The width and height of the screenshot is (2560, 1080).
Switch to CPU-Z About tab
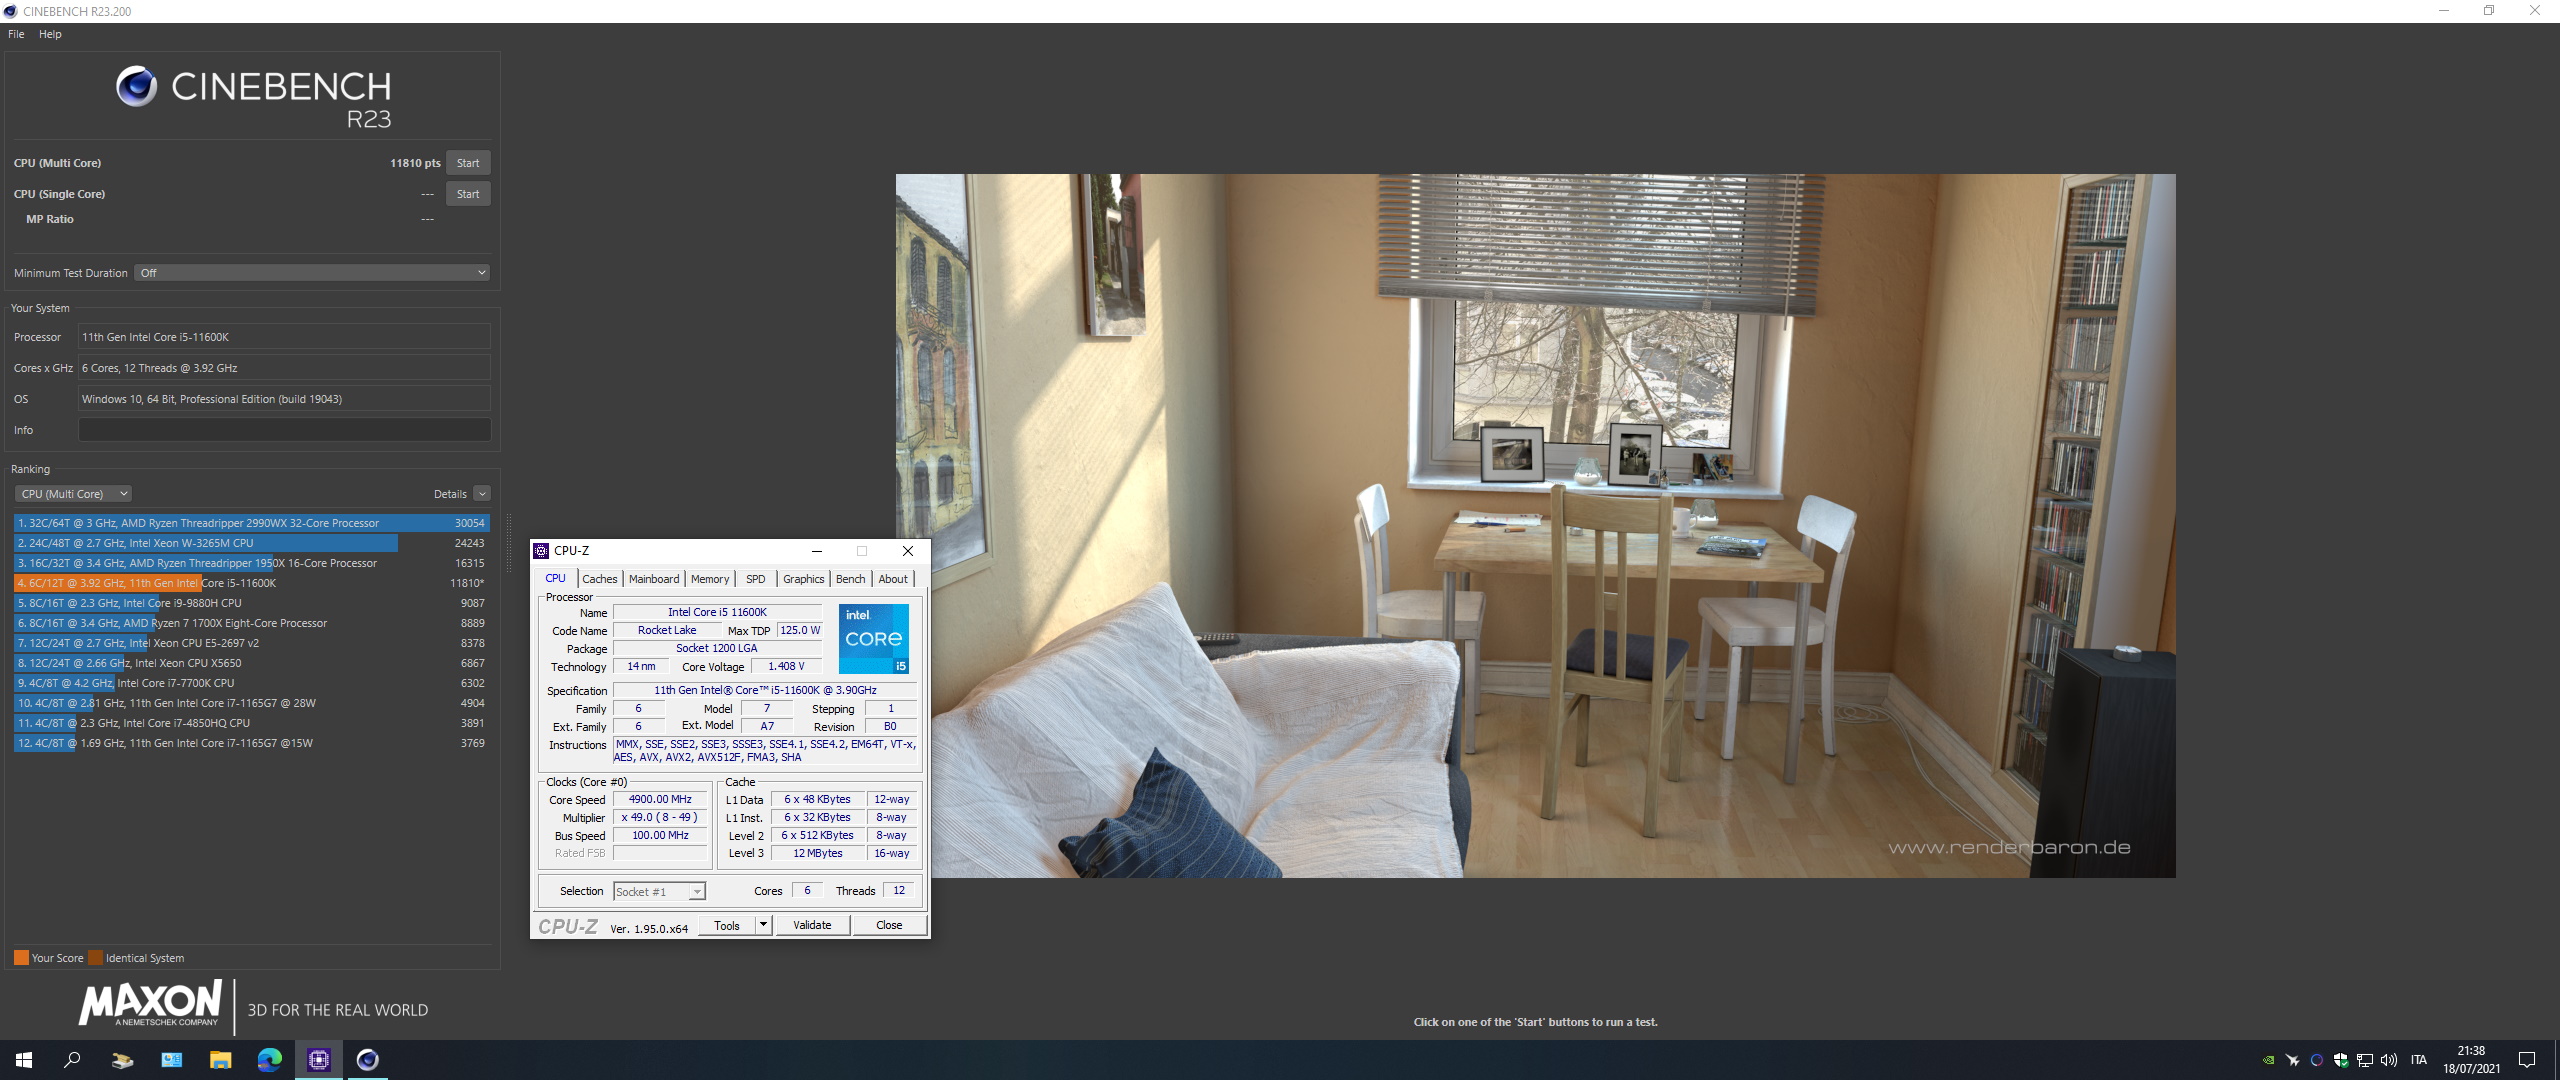(x=893, y=579)
